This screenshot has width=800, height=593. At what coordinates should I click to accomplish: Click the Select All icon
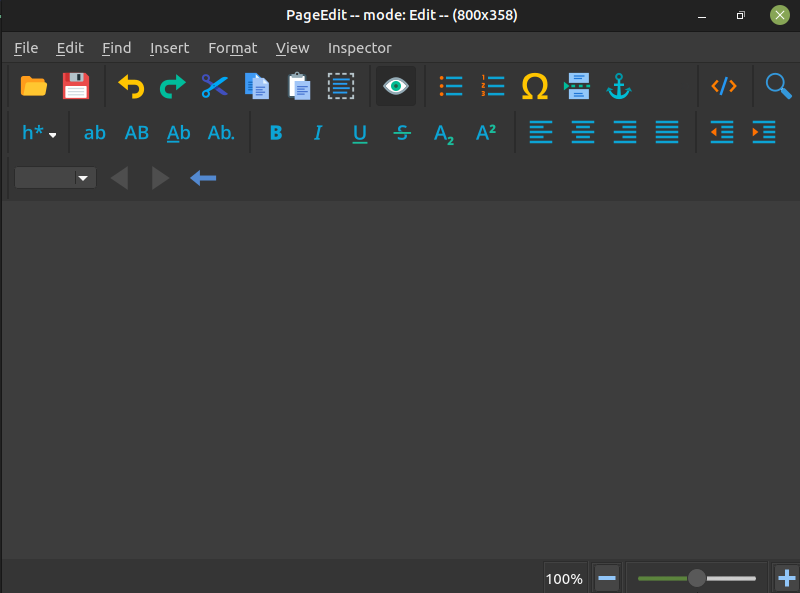341,86
